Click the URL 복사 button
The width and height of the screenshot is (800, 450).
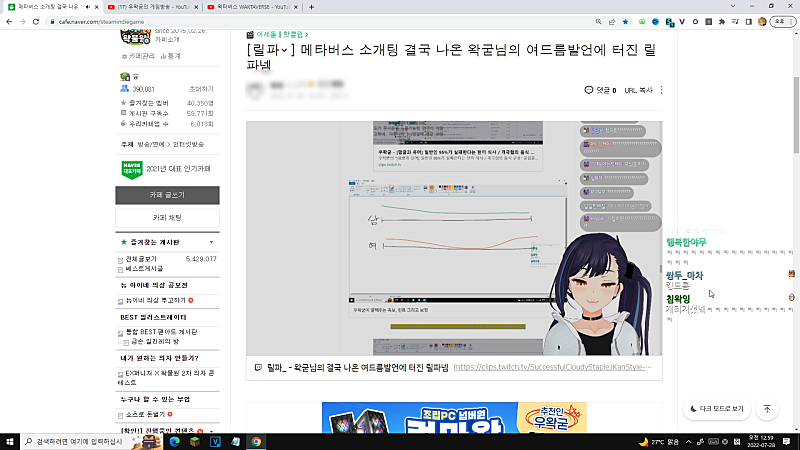(638, 90)
